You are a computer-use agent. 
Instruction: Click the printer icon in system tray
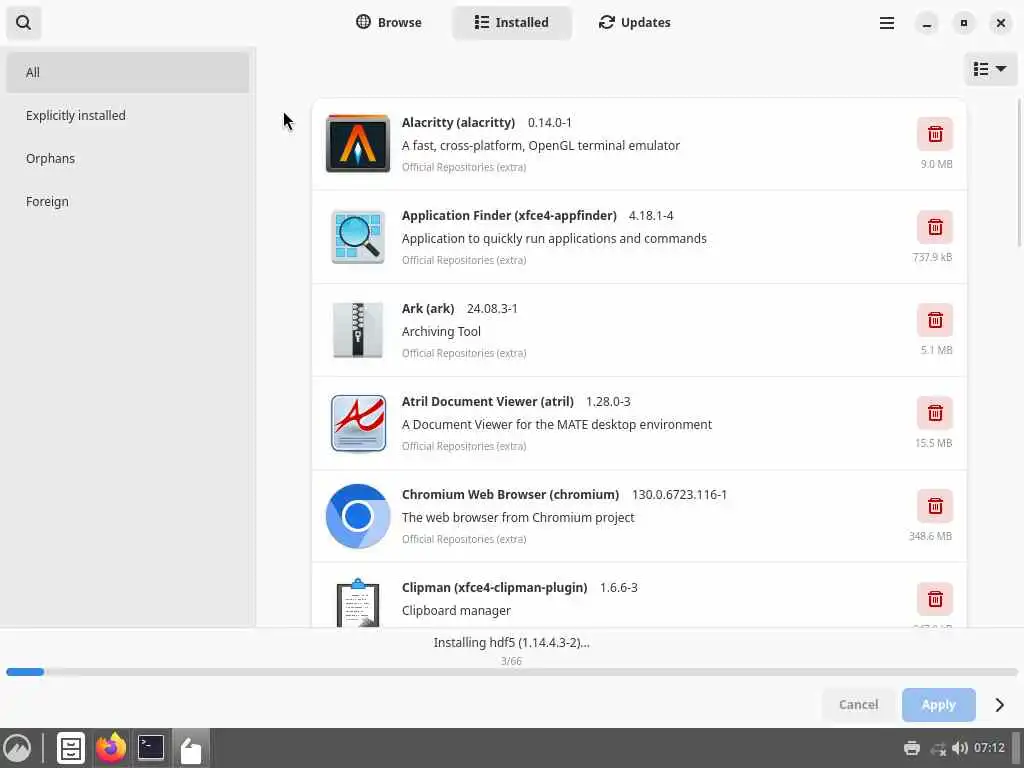point(912,748)
